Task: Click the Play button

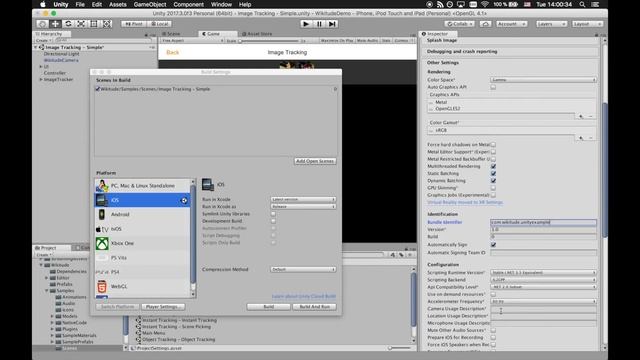Action: (x=306, y=24)
